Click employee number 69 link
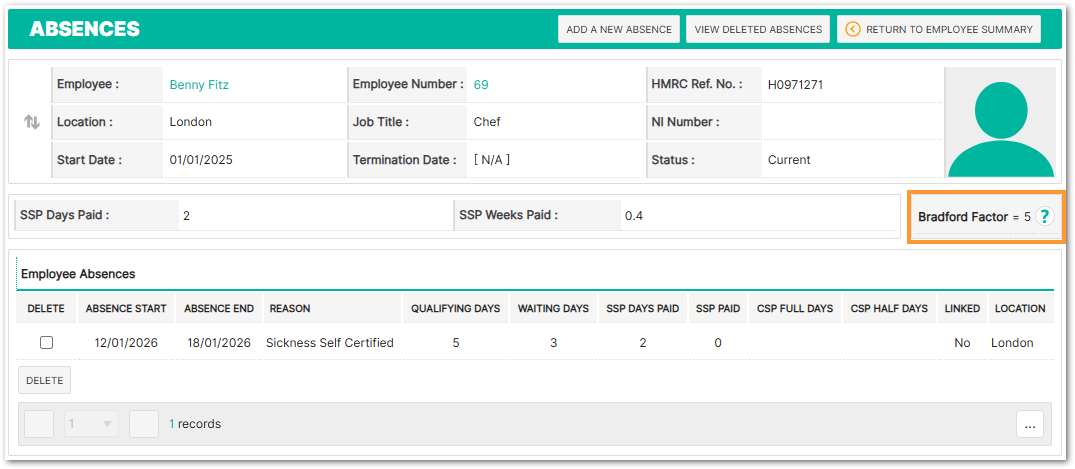This screenshot has width=1075, height=469. point(481,85)
